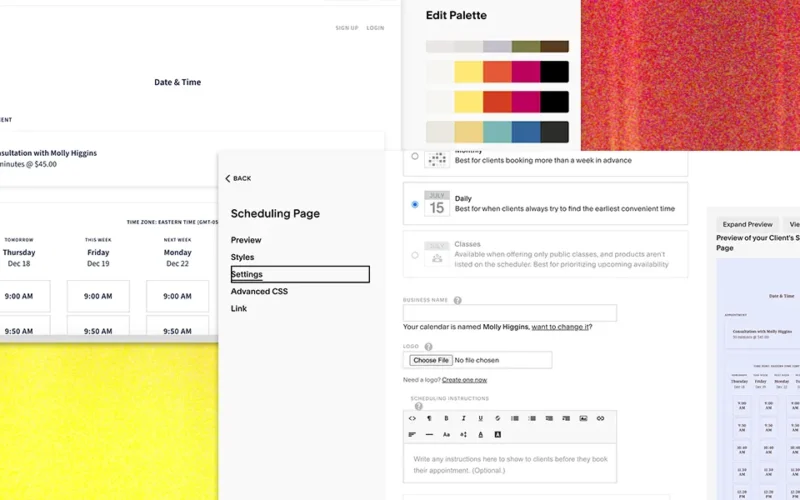800x500 pixels.
Task: Pick the olive green swatch in top palette row
Action: point(526,46)
